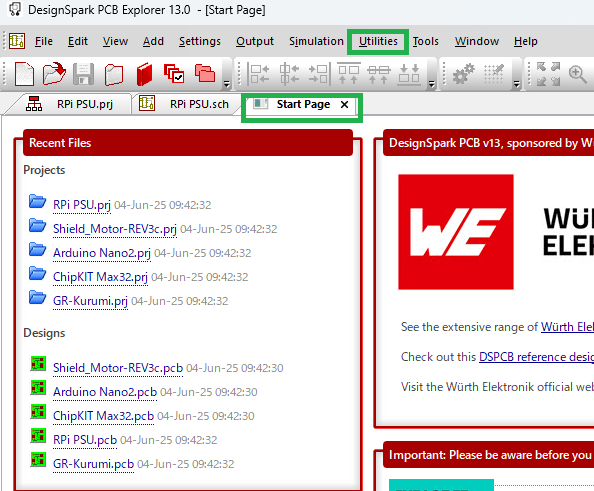Expand the file toolbar overflow arrow
The height and width of the screenshot is (491, 594).
[227, 84]
